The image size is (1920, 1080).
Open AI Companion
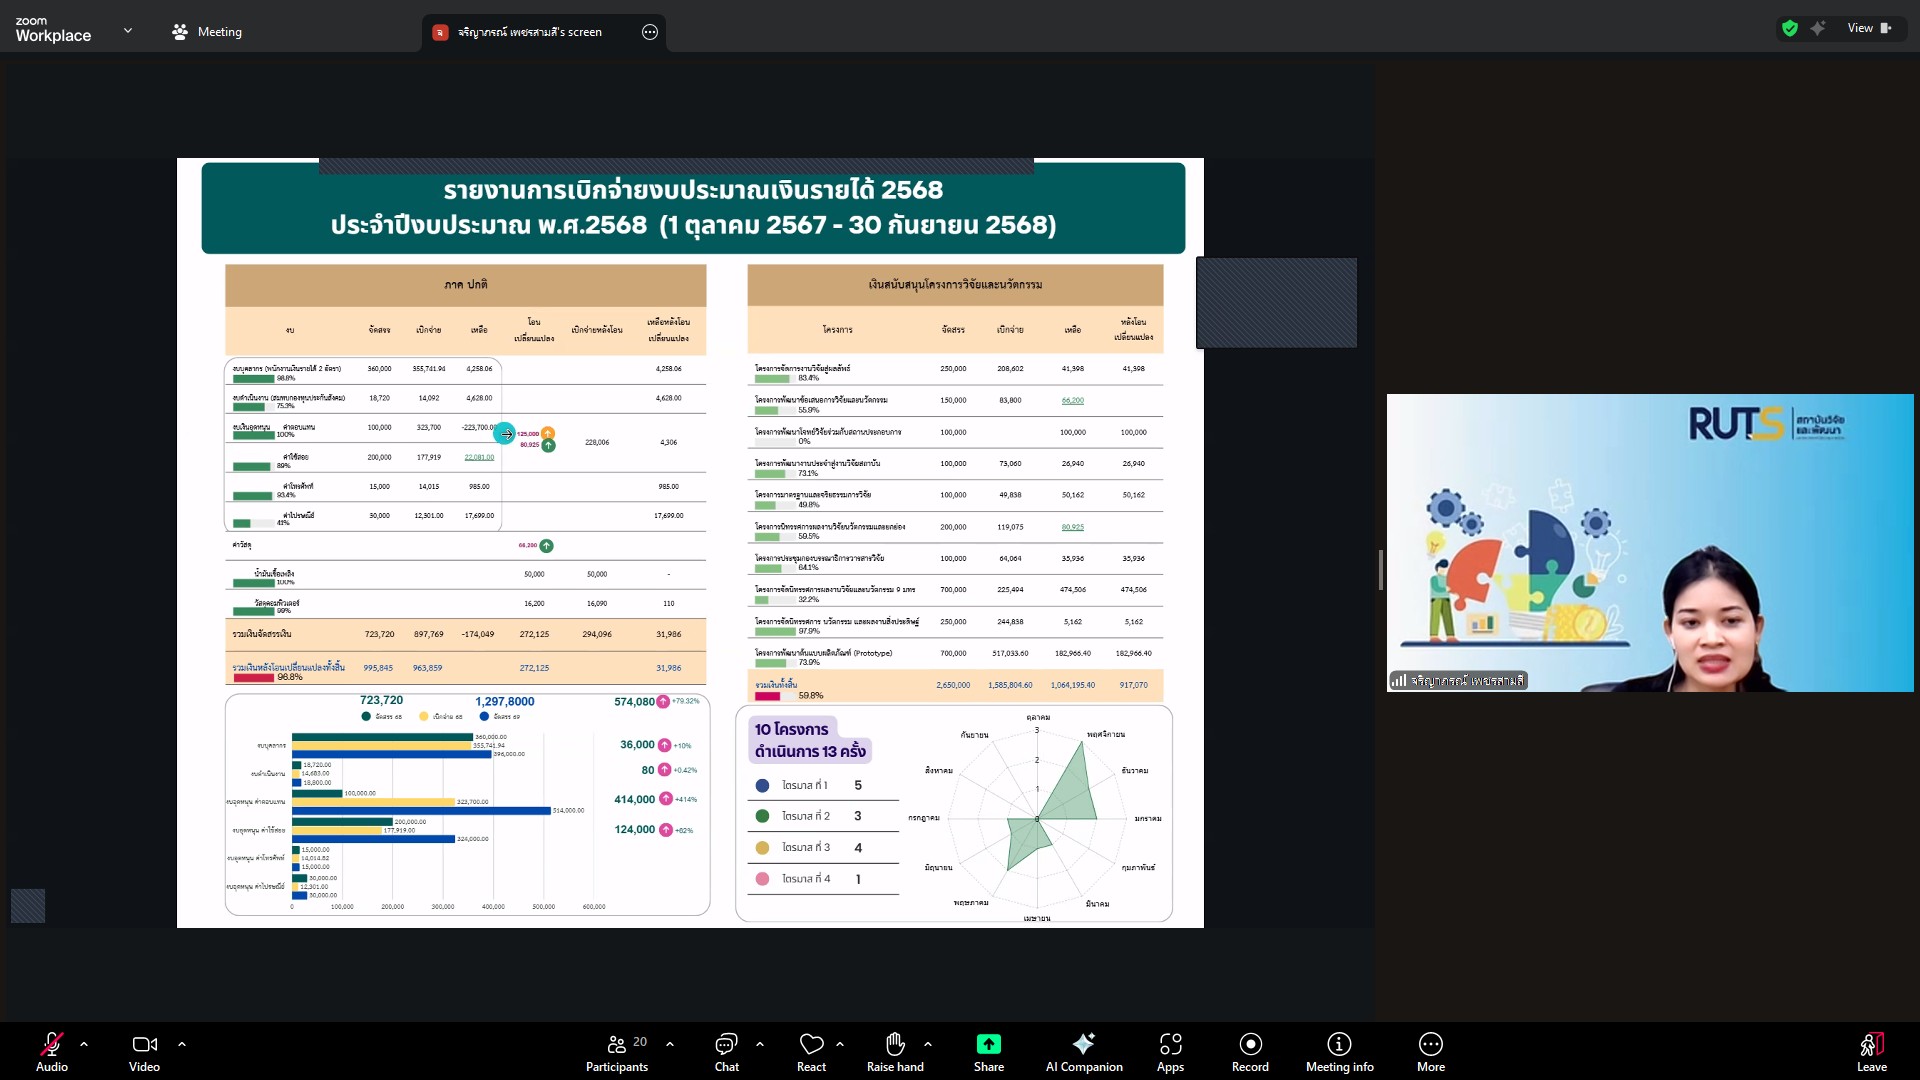(1084, 1051)
